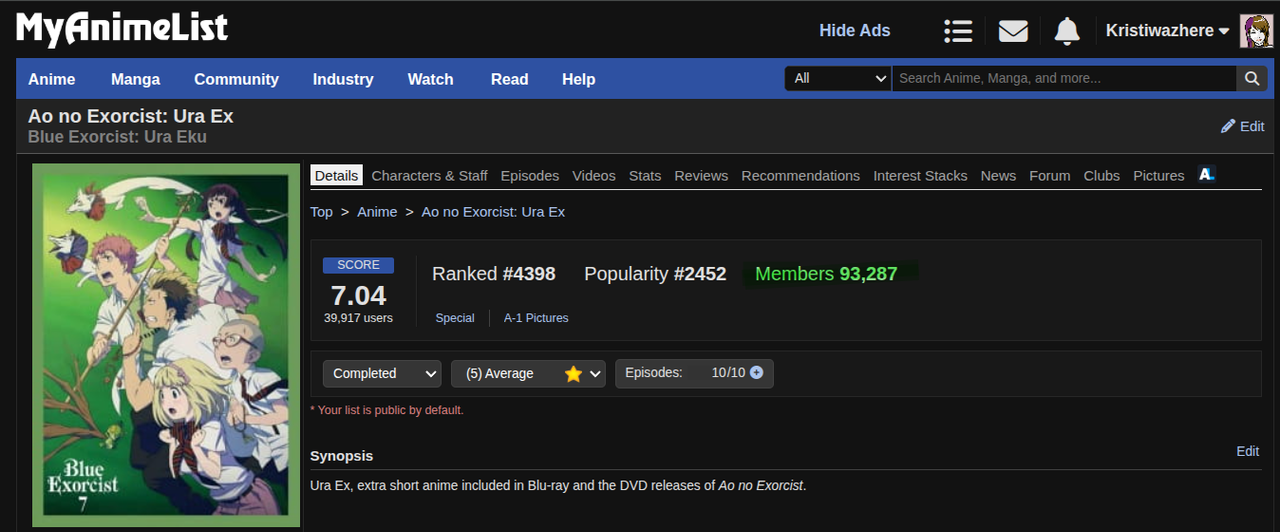The height and width of the screenshot is (532, 1280).
Task: Click the 'Your list is public by default' note
Action: (387, 410)
